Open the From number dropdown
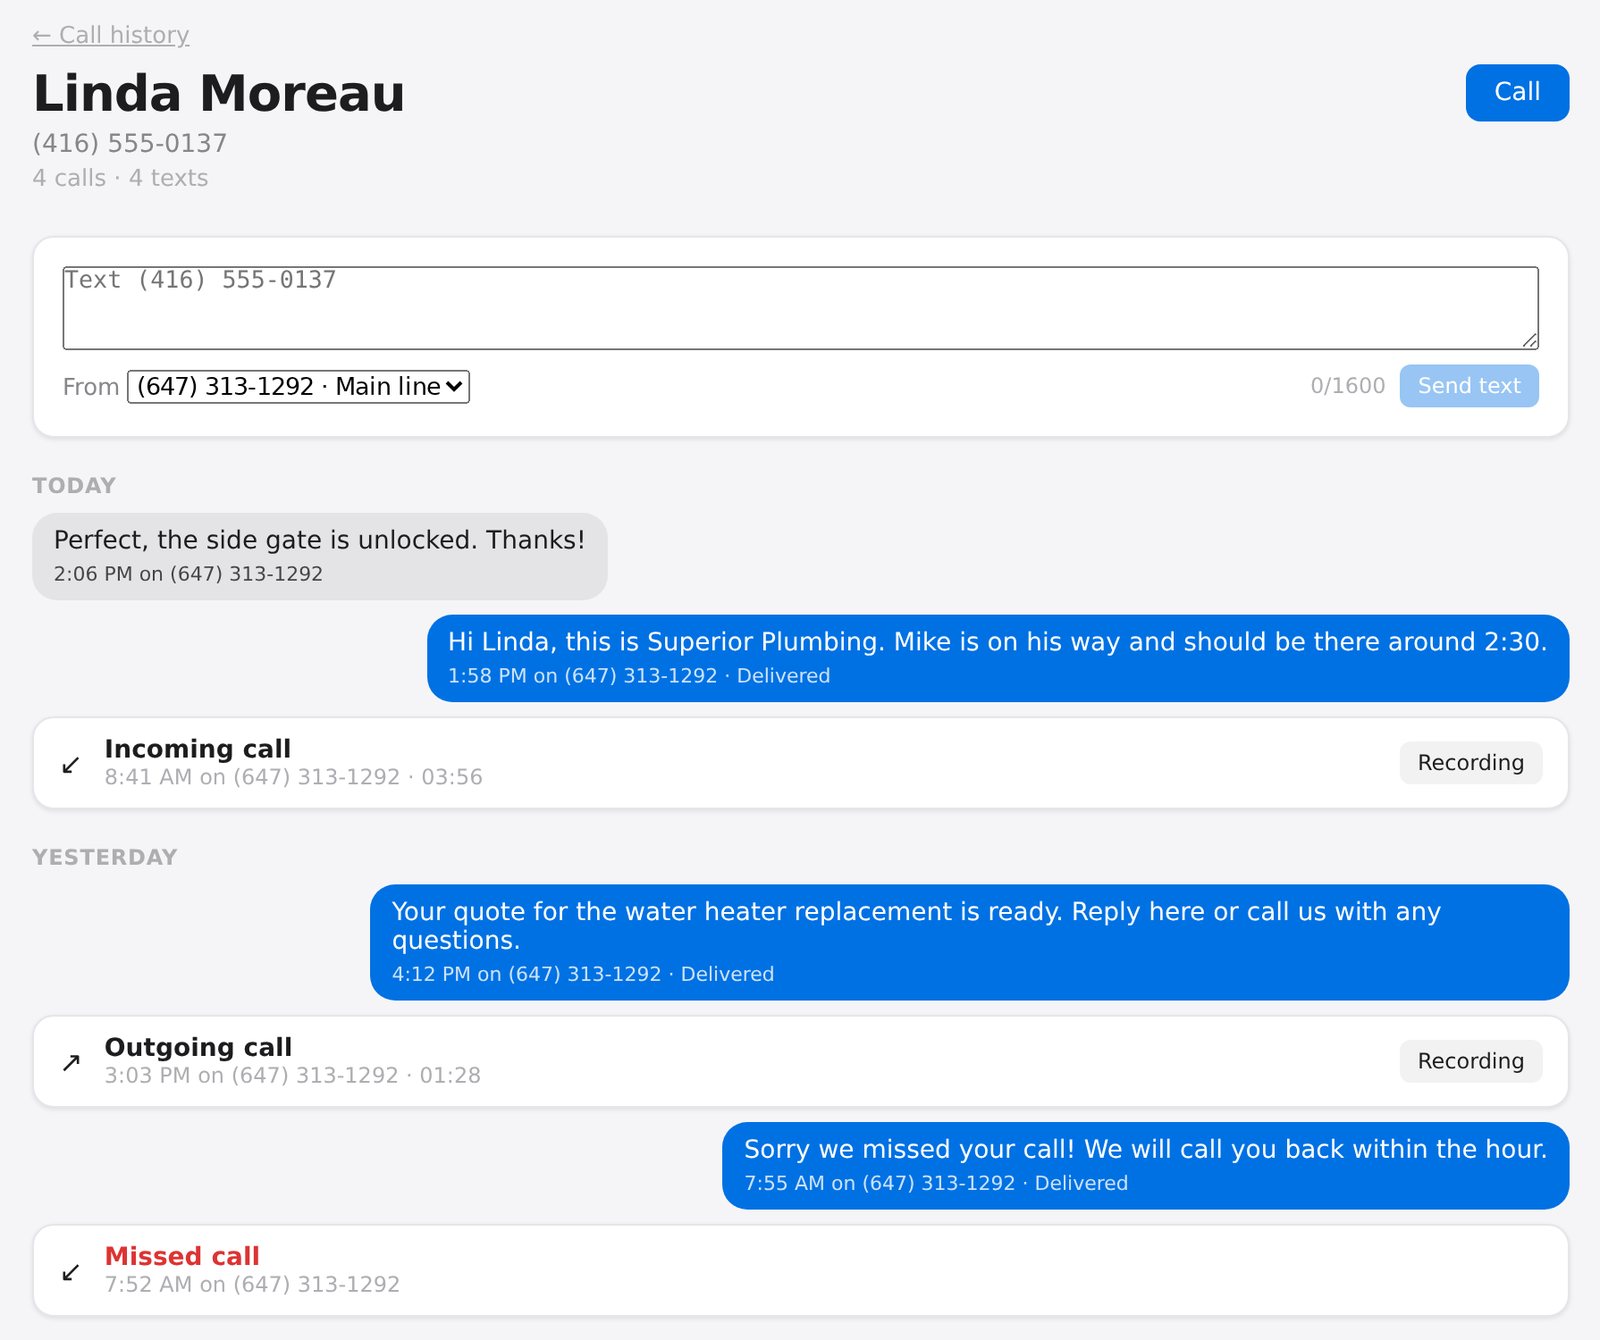Screen dimensions: 1600x1340 [298, 387]
